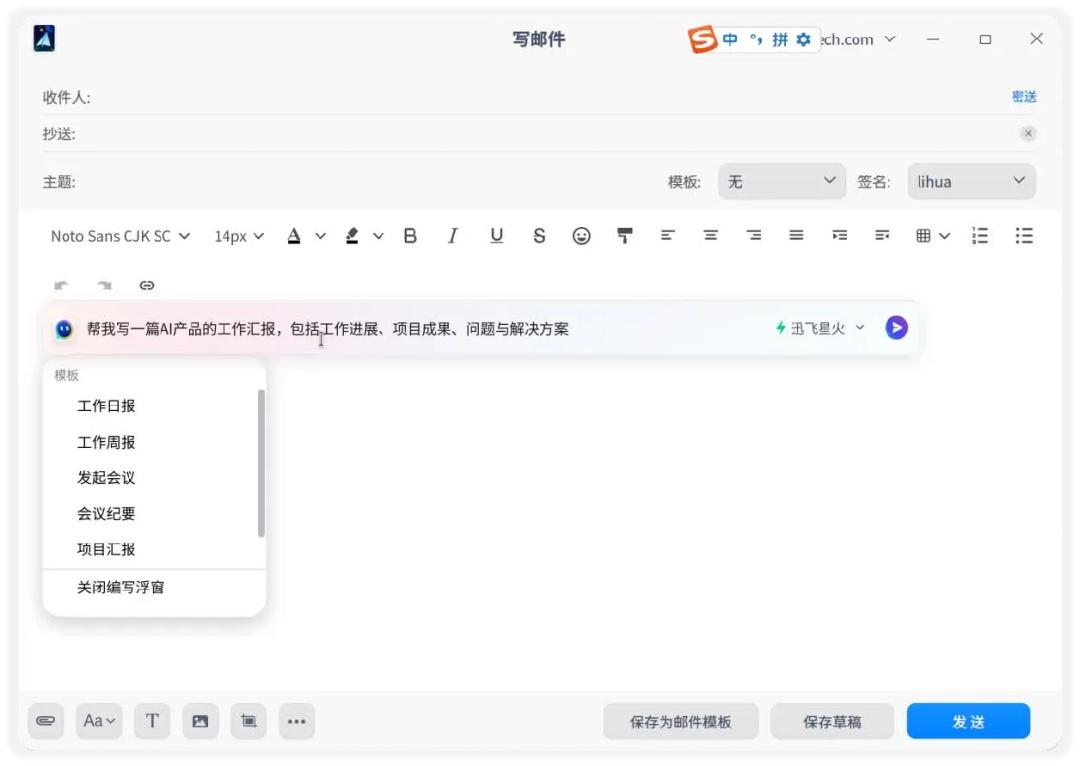Open the template dropdown showing 无
Viewport: 1080px width, 766px height.
(782, 181)
